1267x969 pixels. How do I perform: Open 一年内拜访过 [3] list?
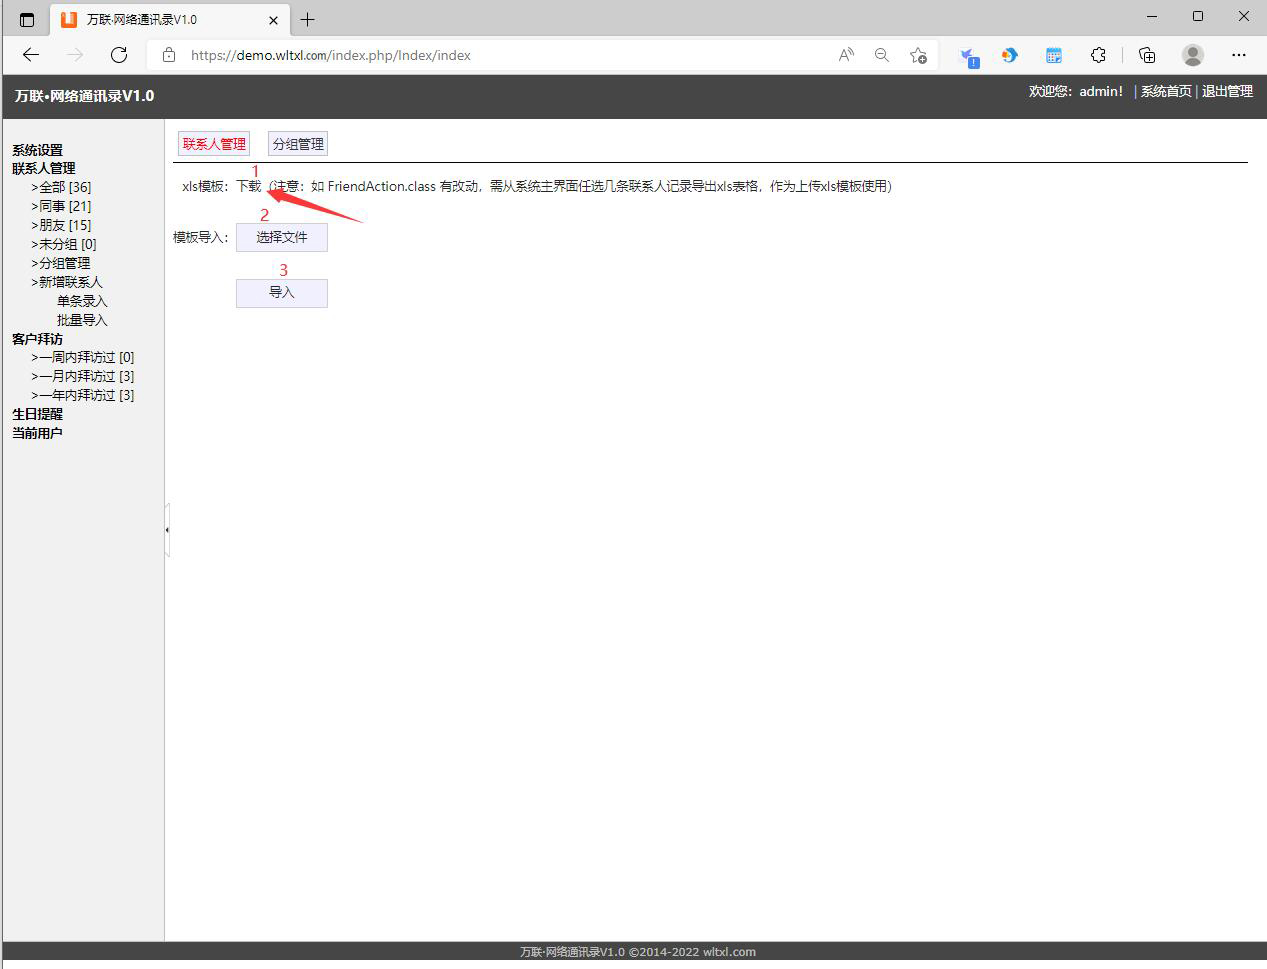83,395
